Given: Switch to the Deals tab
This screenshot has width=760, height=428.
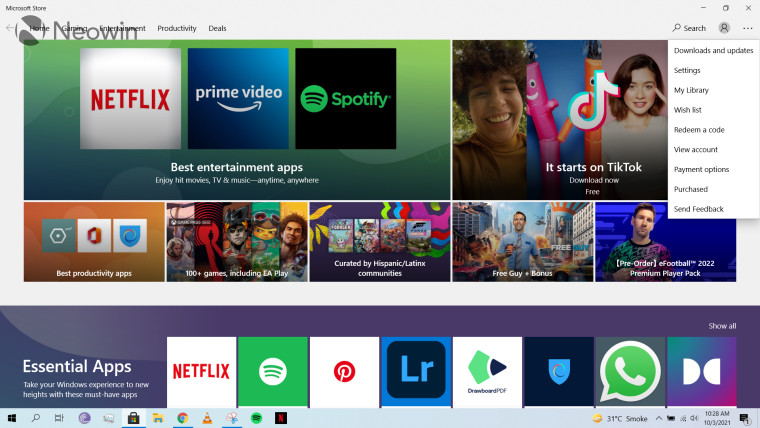Looking at the screenshot, I should tap(217, 29).
